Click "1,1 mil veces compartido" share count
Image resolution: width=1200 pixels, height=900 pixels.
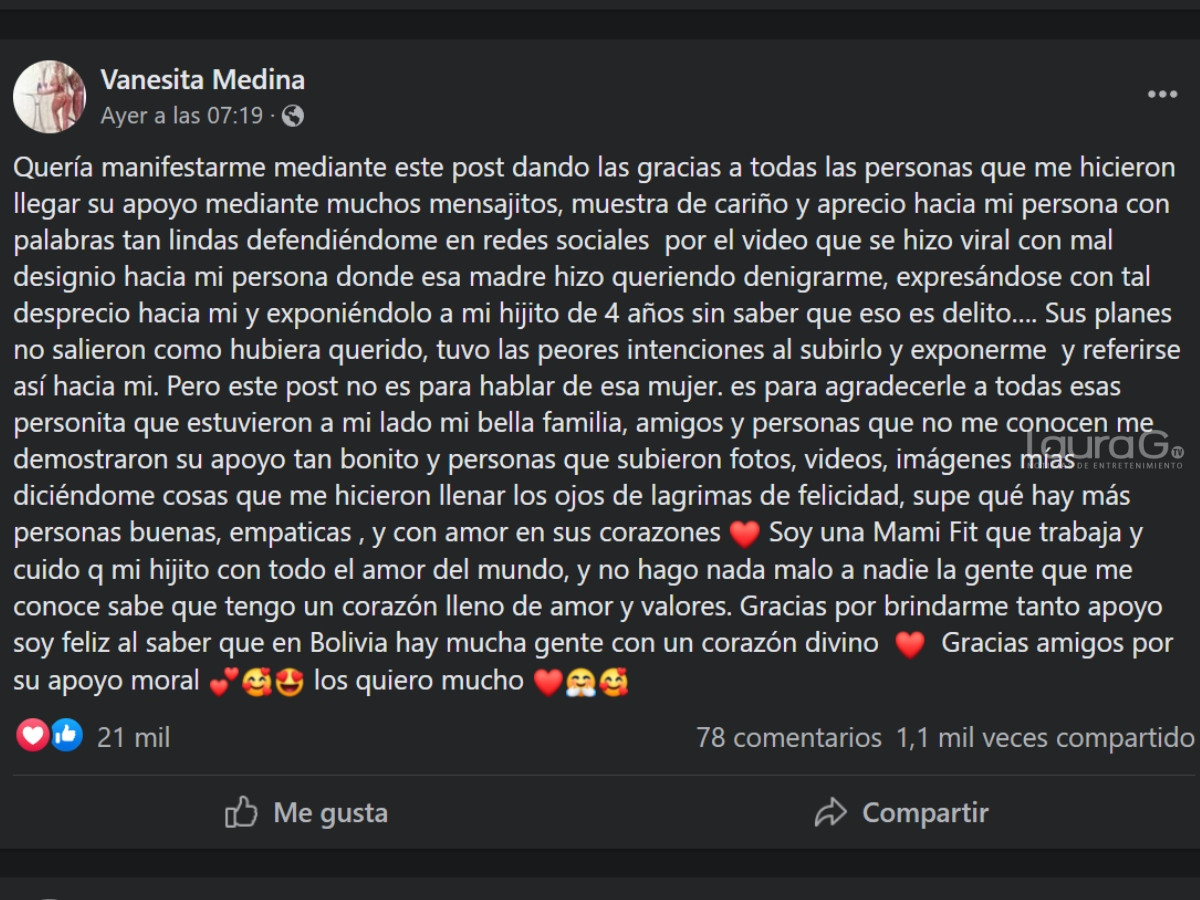point(1045,738)
